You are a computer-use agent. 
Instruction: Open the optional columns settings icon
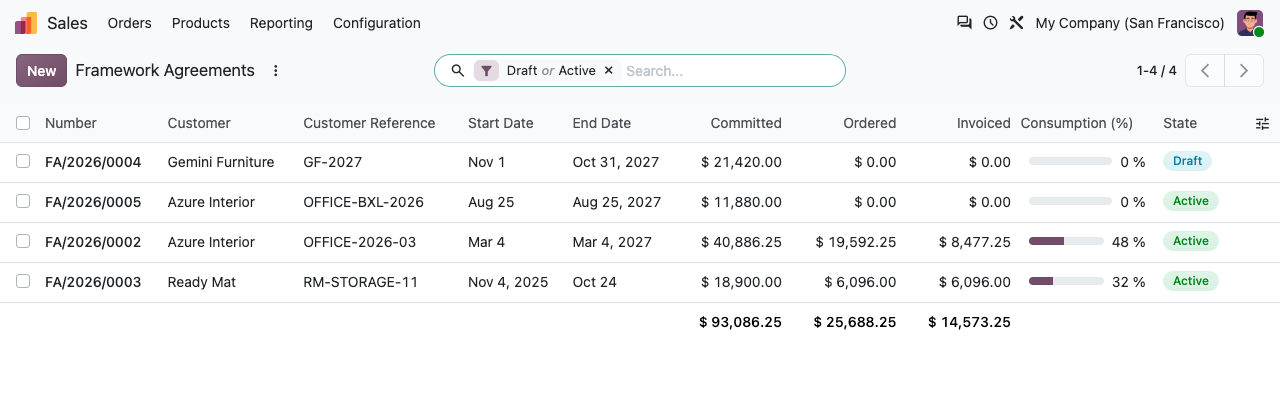pos(1262,123)
